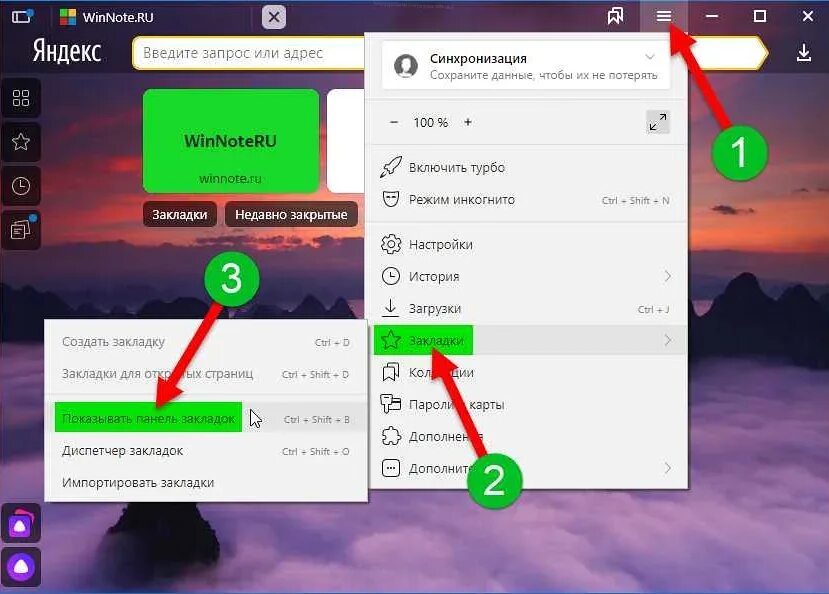The height and width of the screenshot is (594, 829).
Task: Enter fullscreen with the expand arrows icon
Action: tap(658, 122)
